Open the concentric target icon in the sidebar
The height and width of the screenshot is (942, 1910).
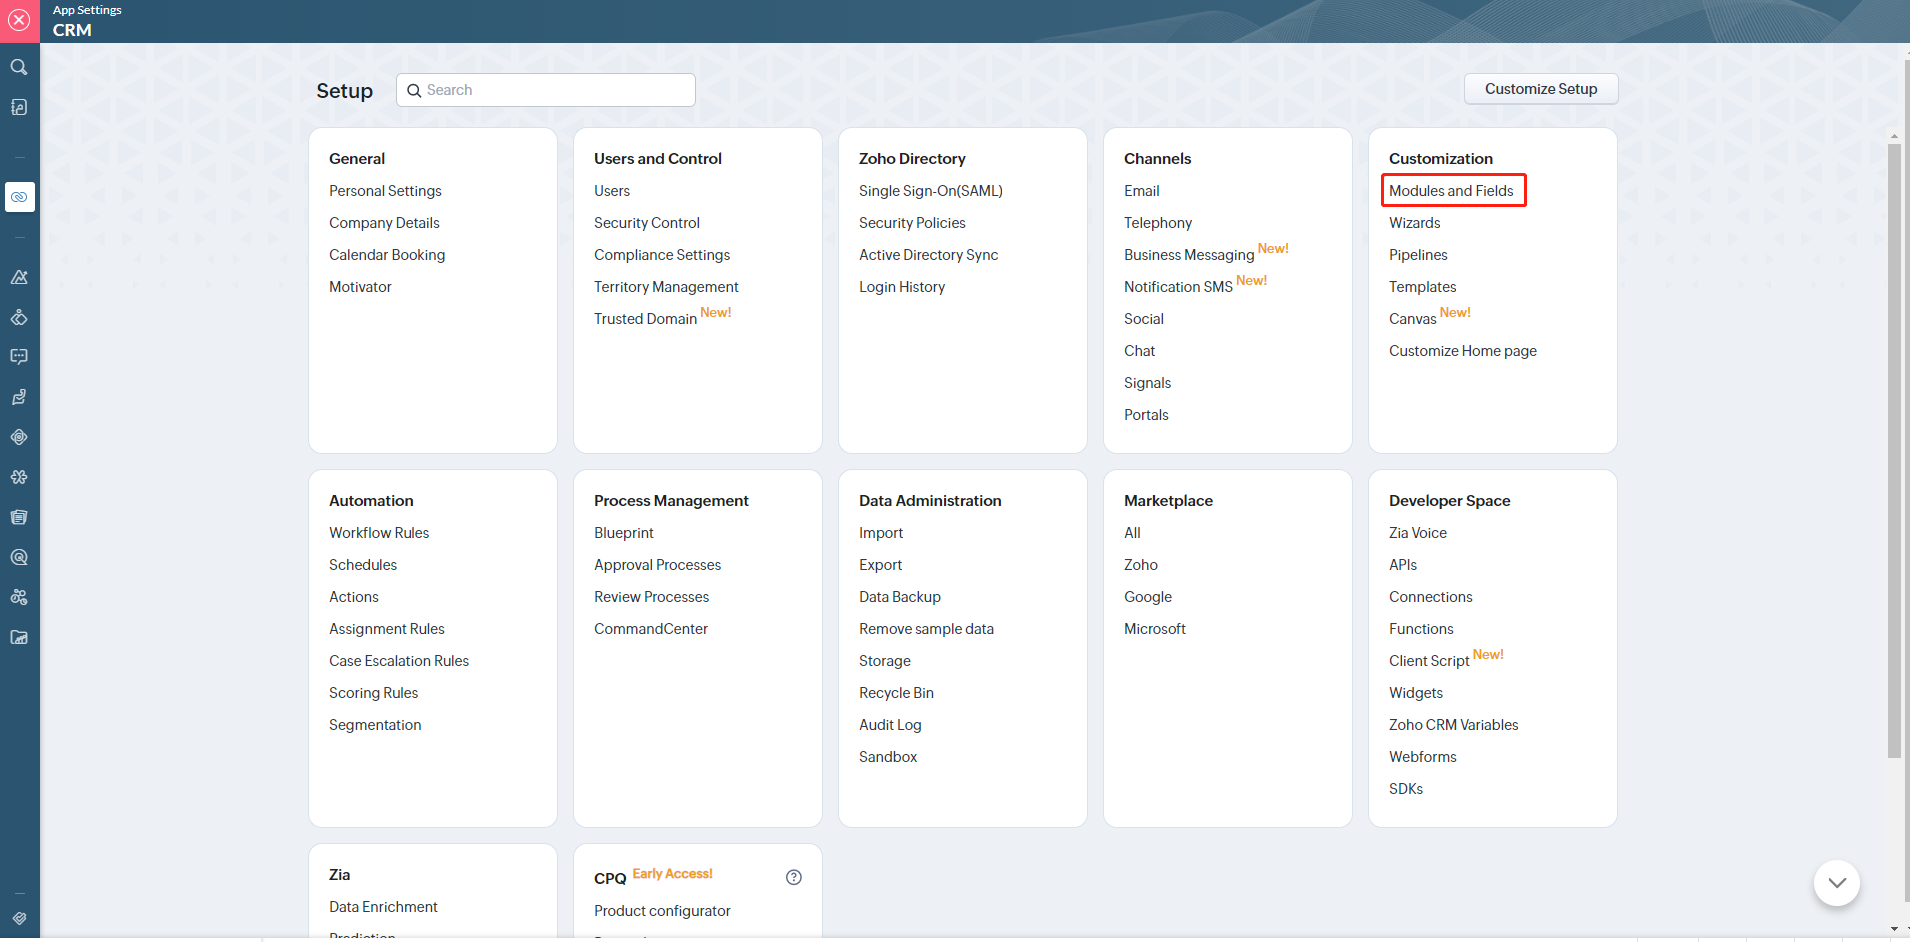19,437
